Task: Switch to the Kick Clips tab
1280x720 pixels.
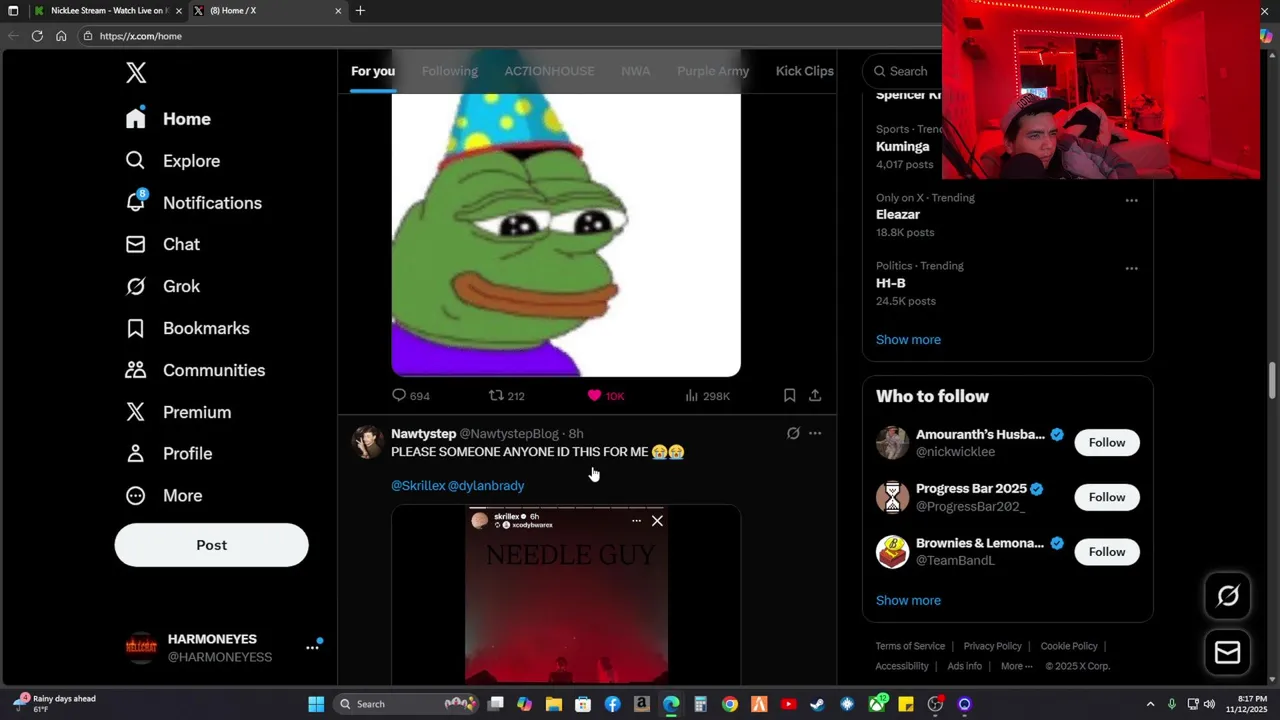Action: point(804,71)
